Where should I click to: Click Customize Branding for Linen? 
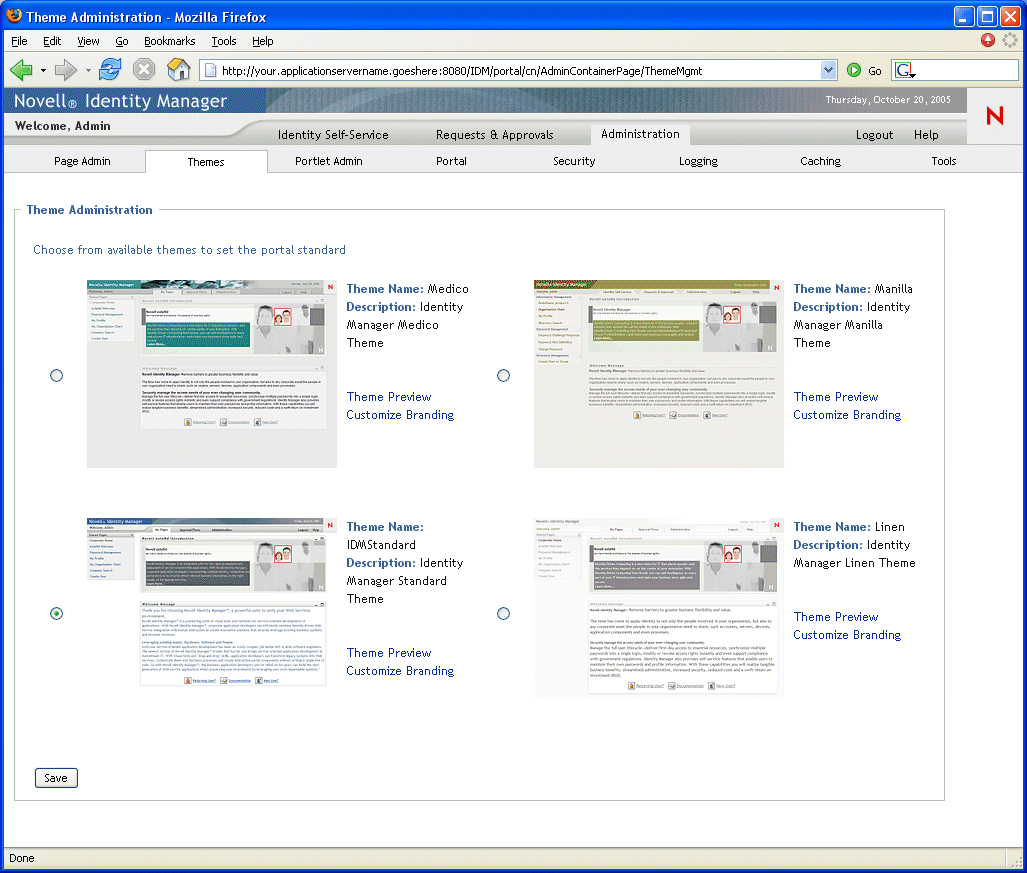[x=847, y=635]
